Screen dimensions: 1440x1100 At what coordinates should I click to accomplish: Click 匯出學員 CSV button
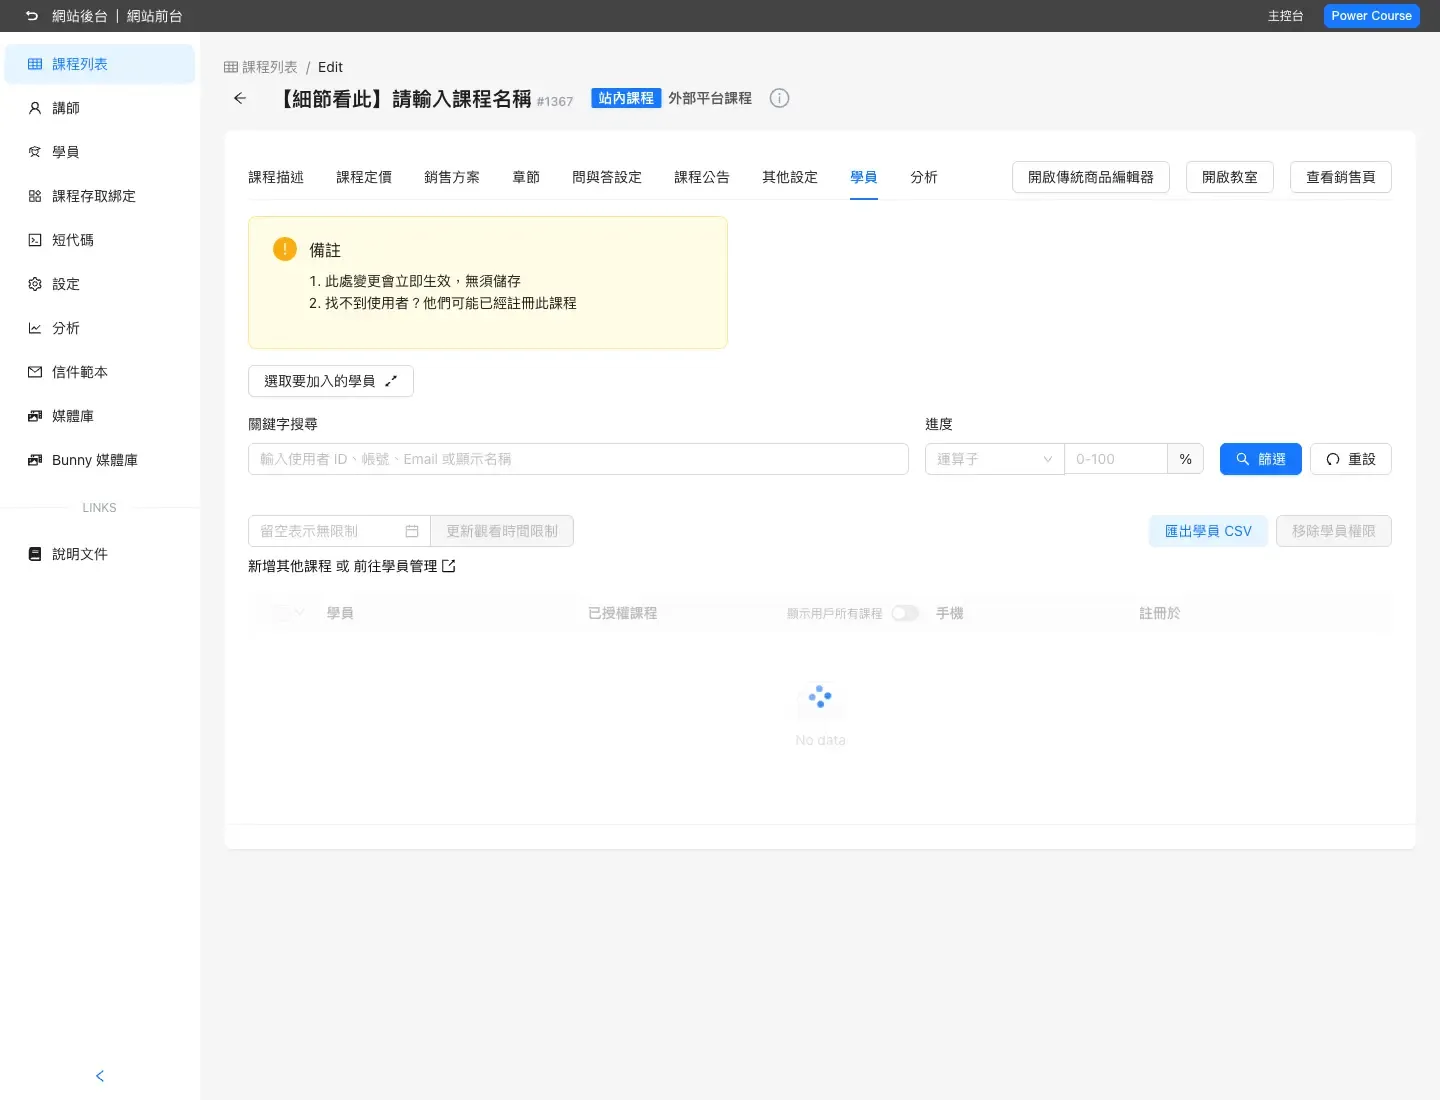tap(1208, 531)
